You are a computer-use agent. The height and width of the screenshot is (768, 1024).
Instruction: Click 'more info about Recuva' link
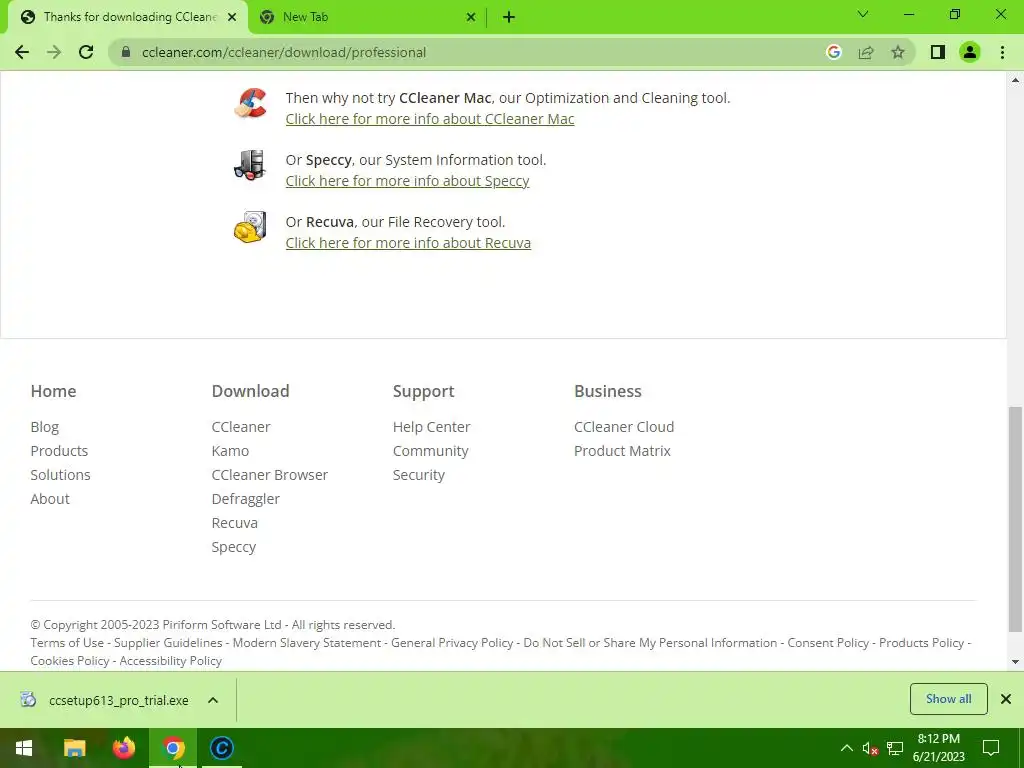pos(408,243)
